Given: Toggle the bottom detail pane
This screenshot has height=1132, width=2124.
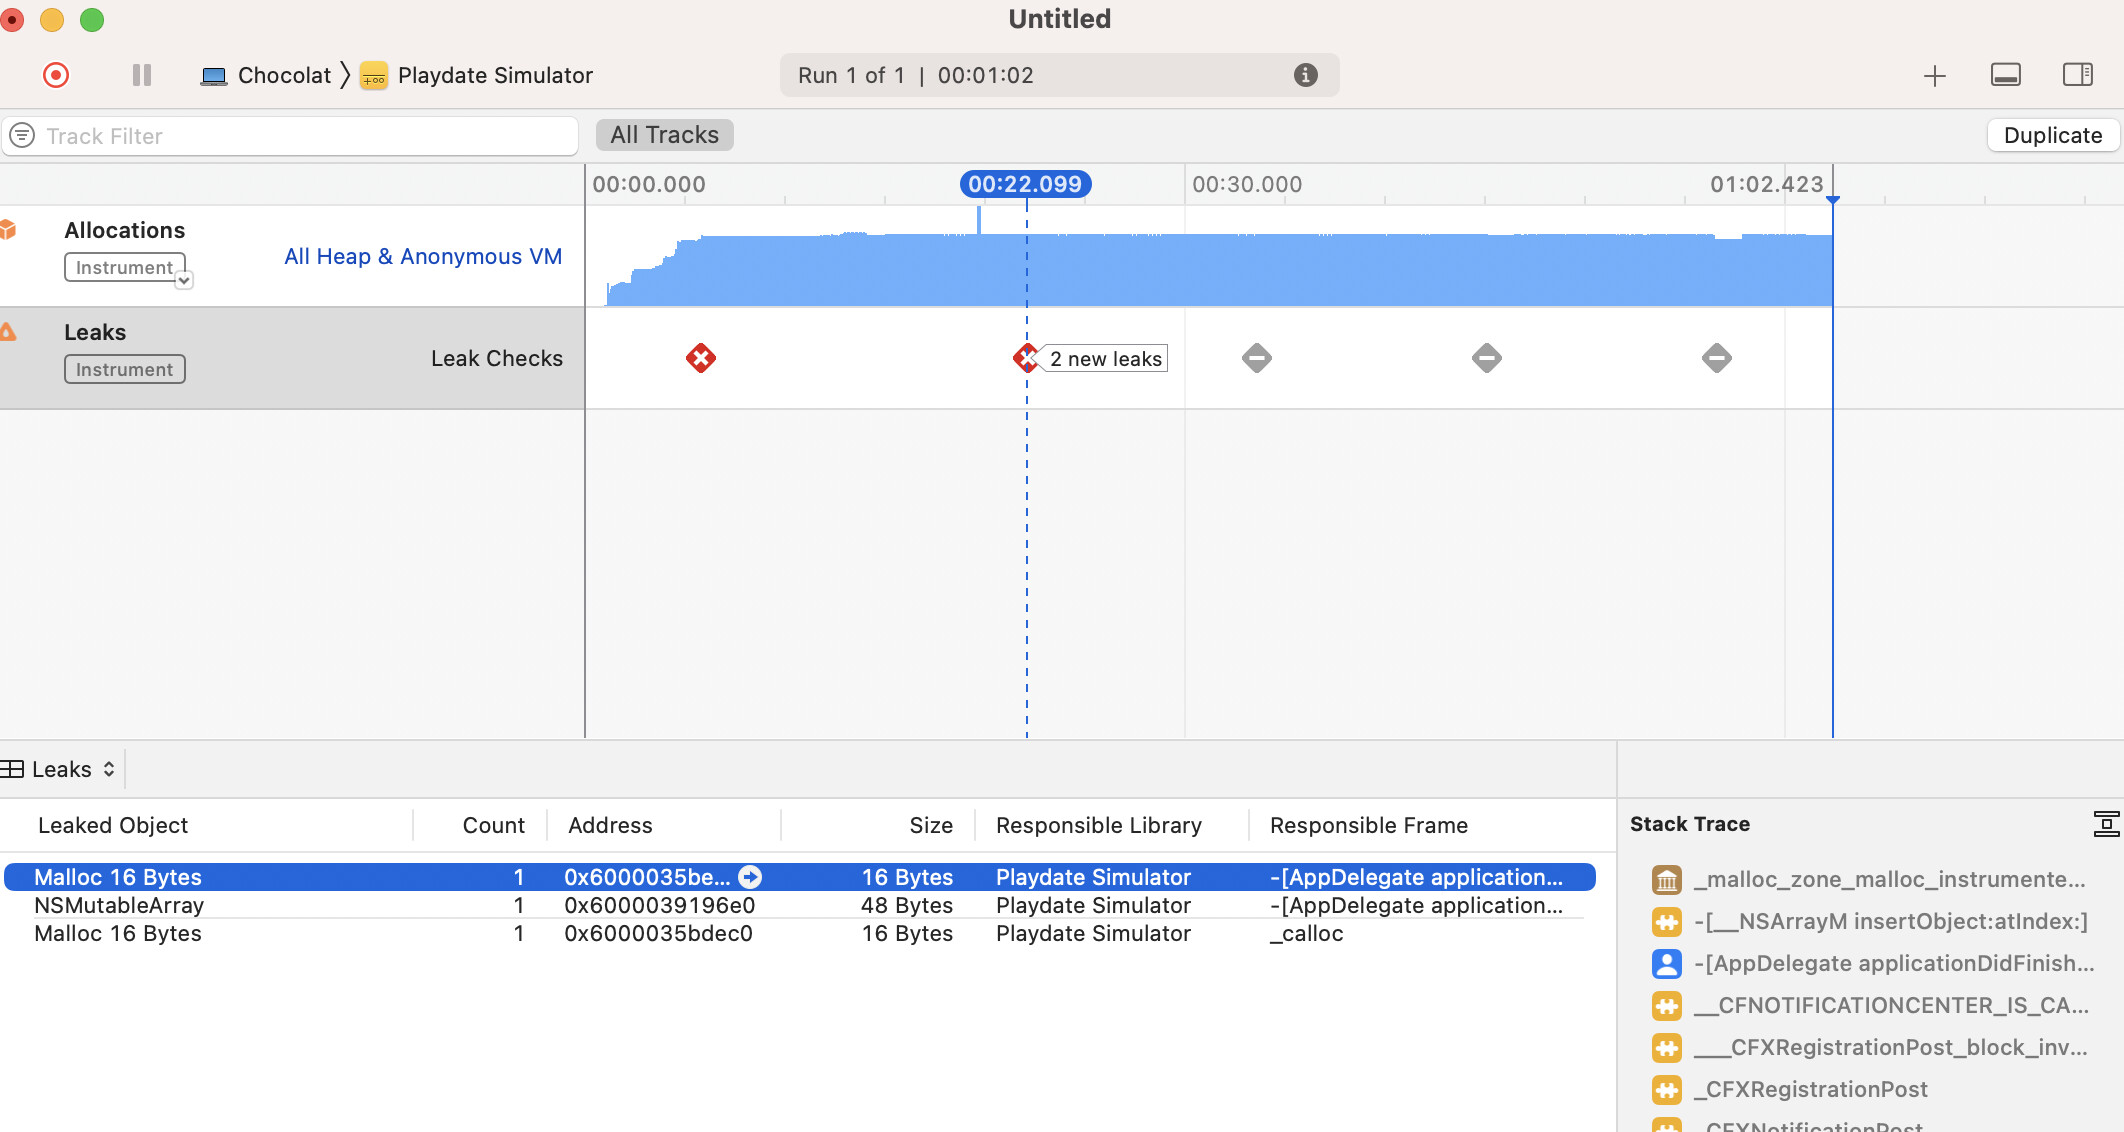Looking at the screenshot, I should [x=2005, y=75].
